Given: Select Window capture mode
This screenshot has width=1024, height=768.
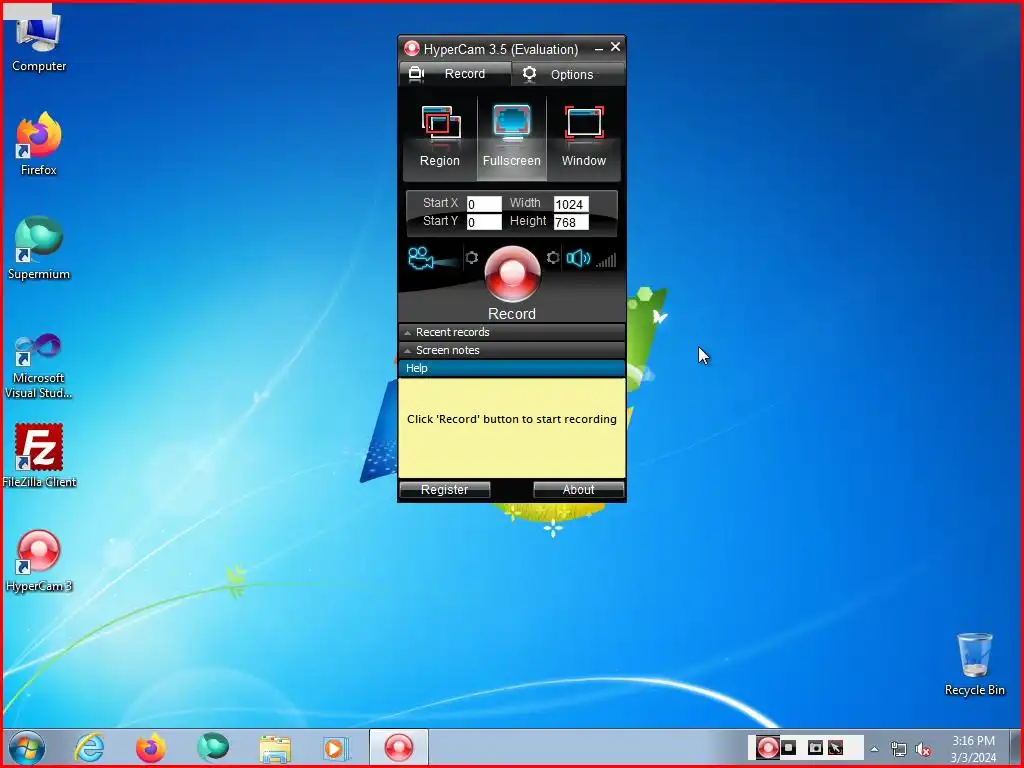Looking at the screenshot, I should (x=583, y=137).
